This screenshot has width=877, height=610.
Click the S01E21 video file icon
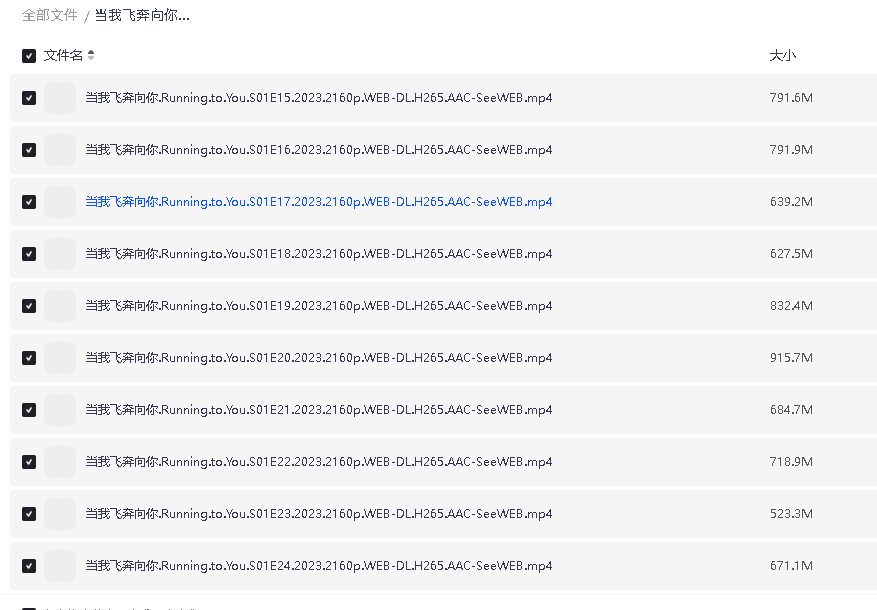pyautogui.click(x=60, y=410)
